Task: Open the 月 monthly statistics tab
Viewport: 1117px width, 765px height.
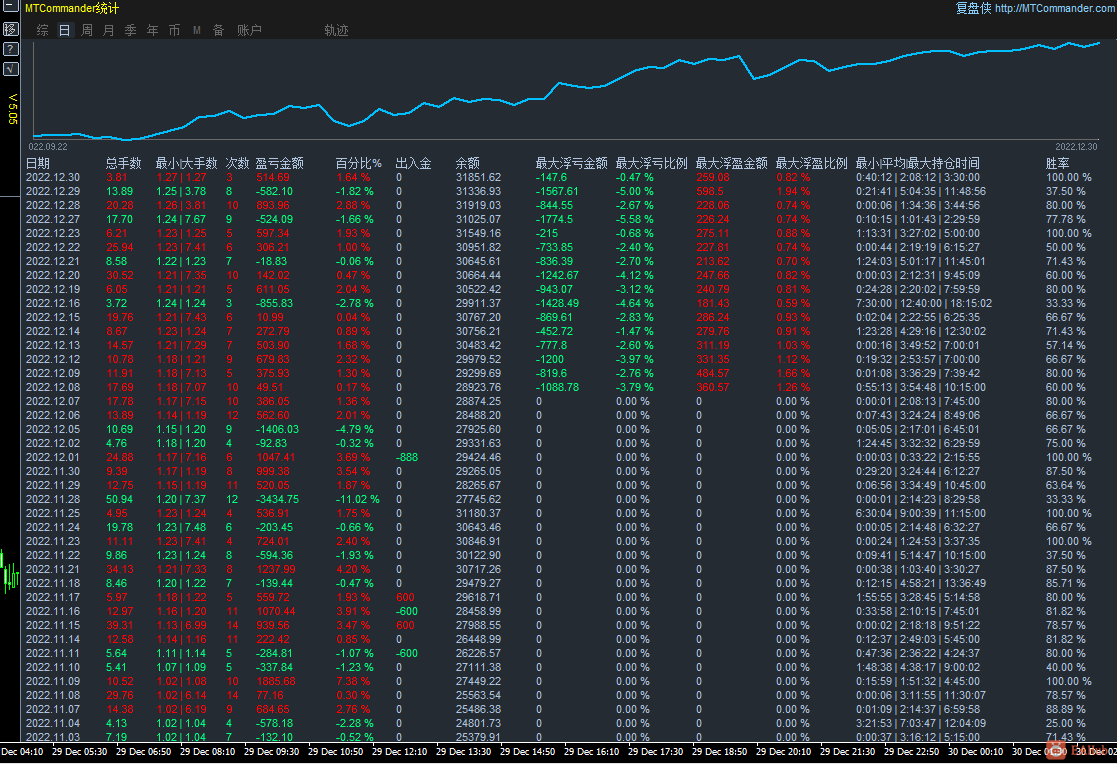Action: [109, 30]
